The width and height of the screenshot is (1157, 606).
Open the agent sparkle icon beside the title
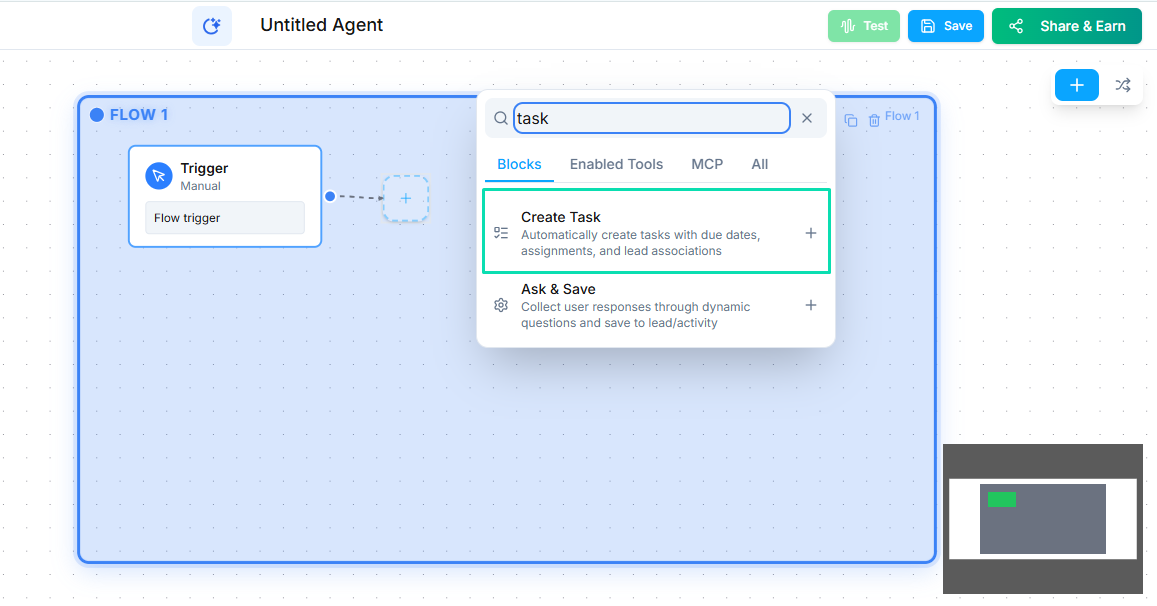(211, 25)
